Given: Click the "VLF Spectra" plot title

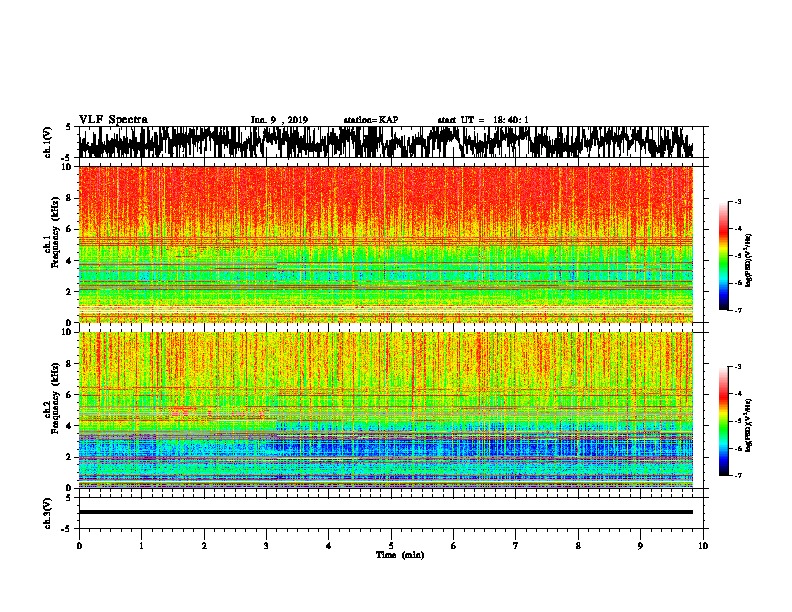Looking at the screenshot, I should tap(113, 120).
